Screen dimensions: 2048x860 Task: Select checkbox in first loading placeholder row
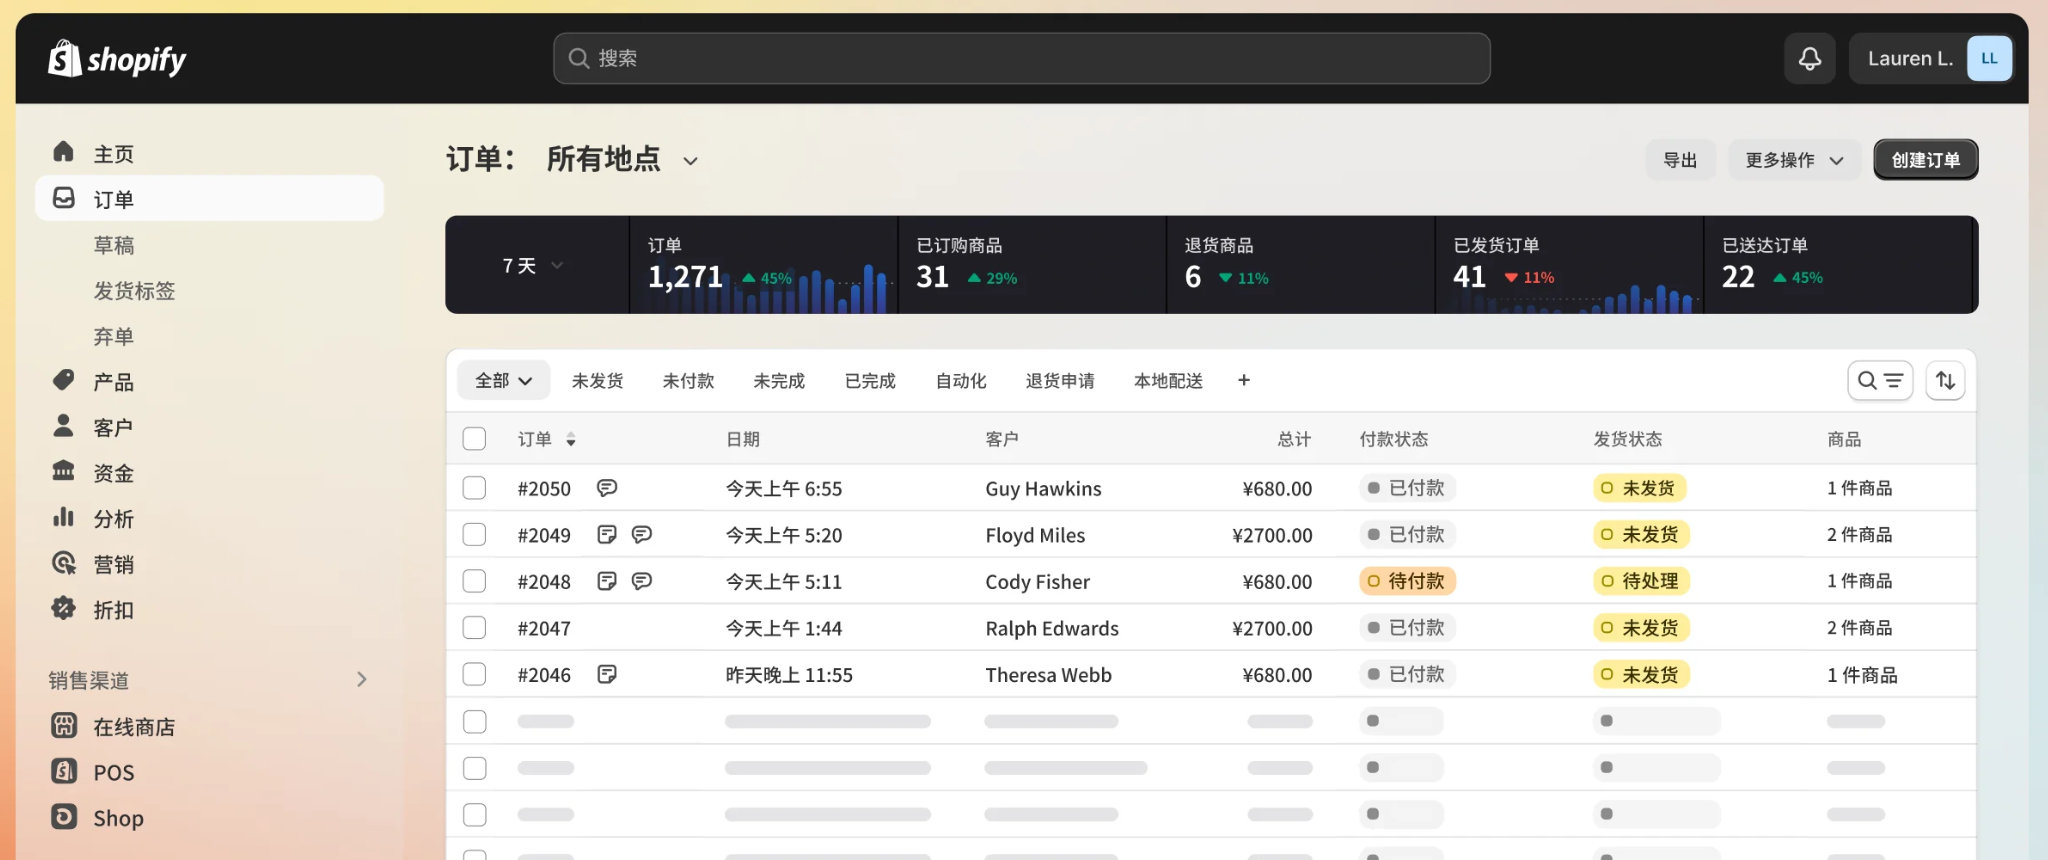[475, 721]
